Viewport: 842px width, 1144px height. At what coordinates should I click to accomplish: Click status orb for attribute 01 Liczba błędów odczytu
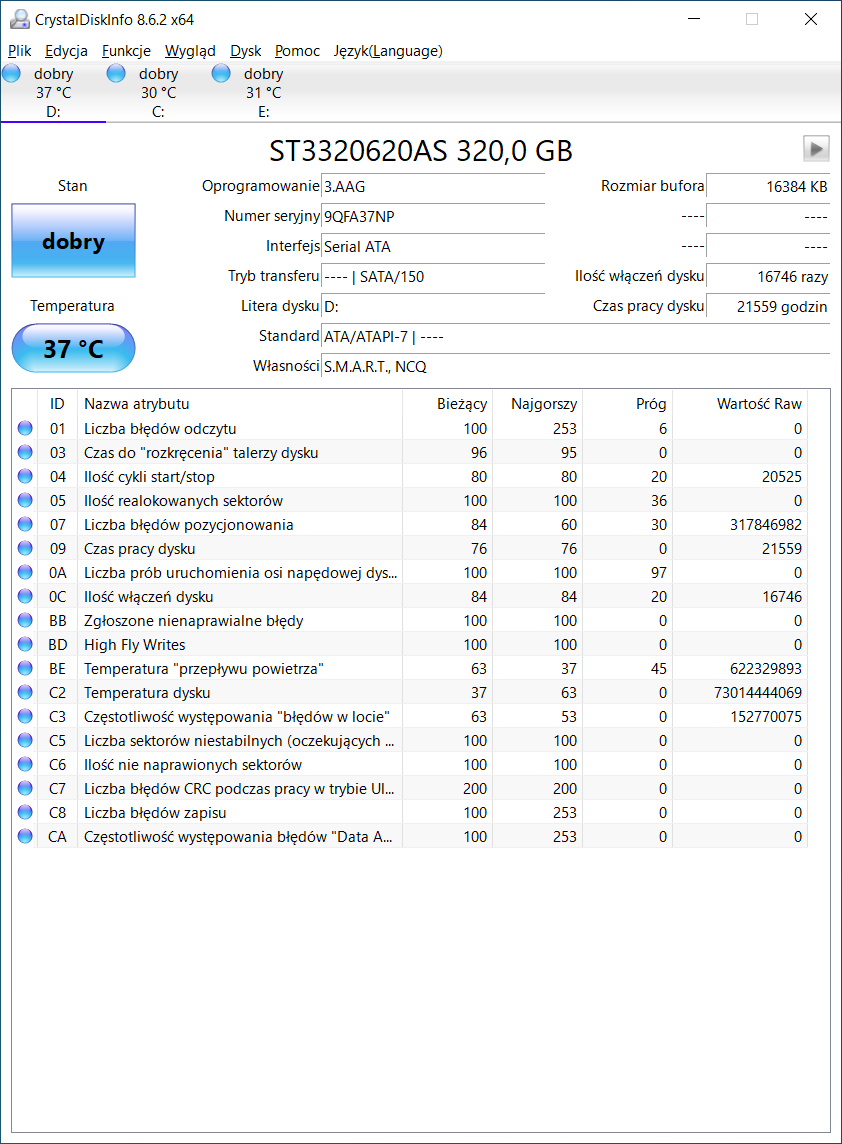click(25, 428)
